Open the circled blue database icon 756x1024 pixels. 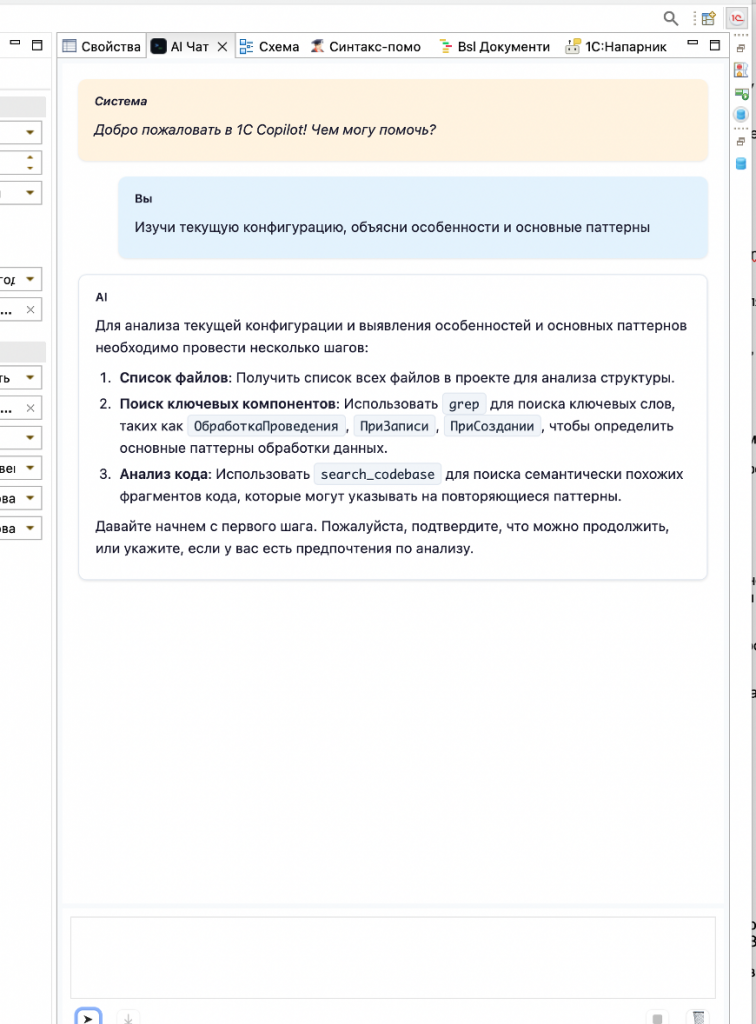point(740,115)
